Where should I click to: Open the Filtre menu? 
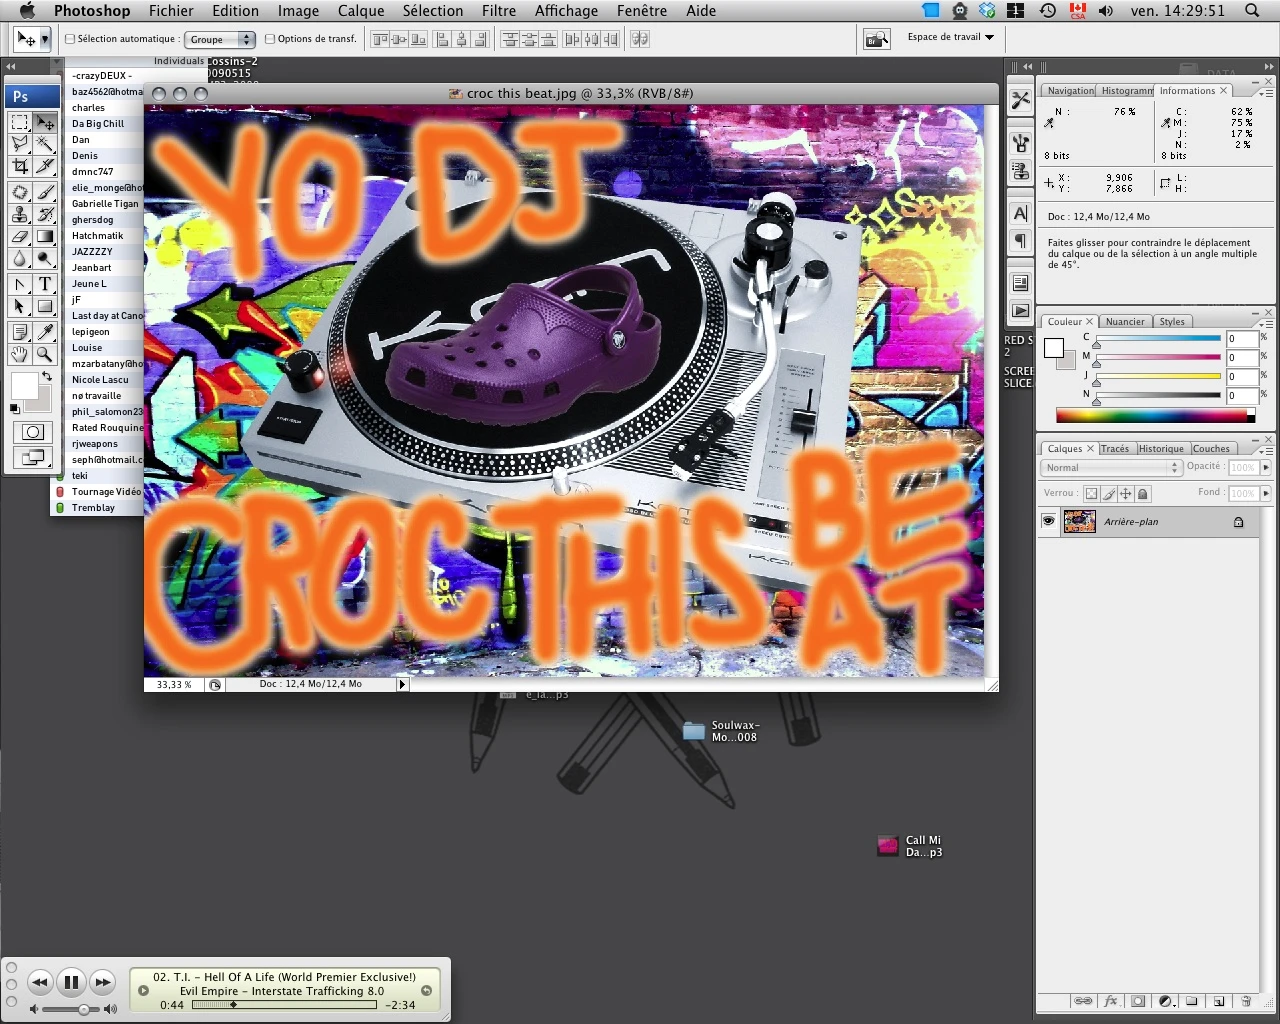[498, 11]
